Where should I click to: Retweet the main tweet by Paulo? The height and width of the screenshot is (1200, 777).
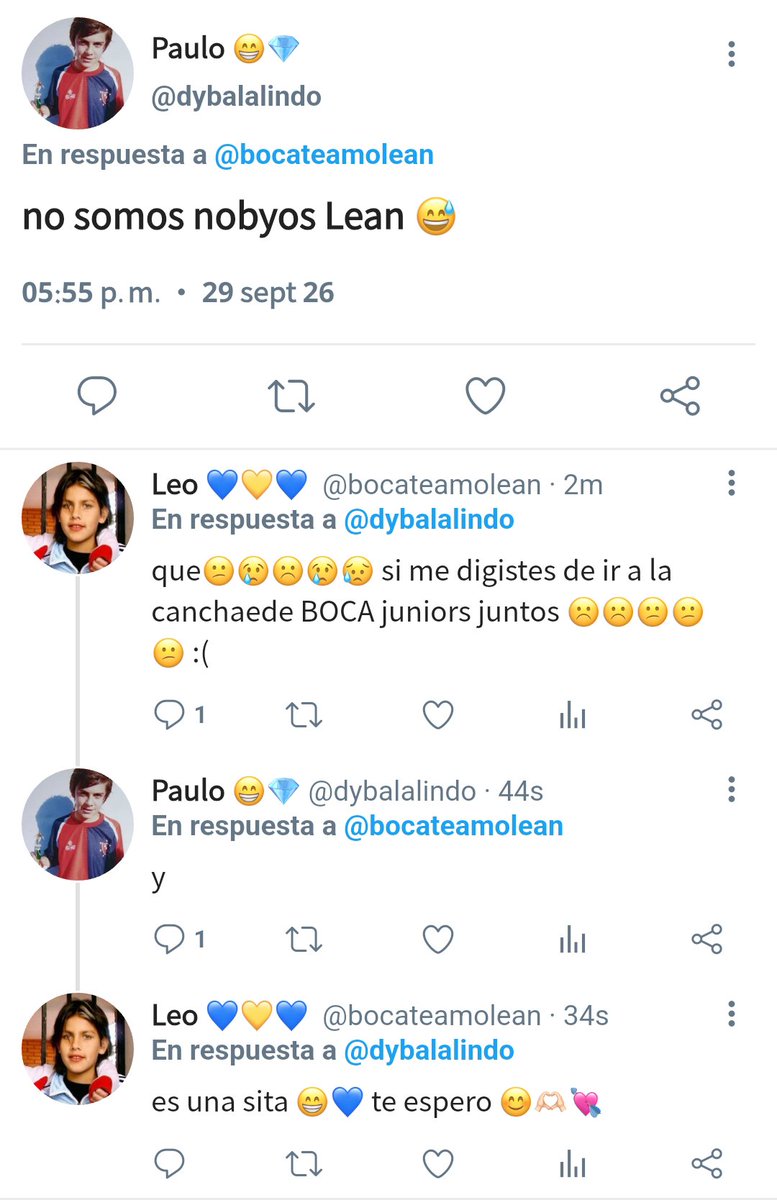tap(293, 397)
